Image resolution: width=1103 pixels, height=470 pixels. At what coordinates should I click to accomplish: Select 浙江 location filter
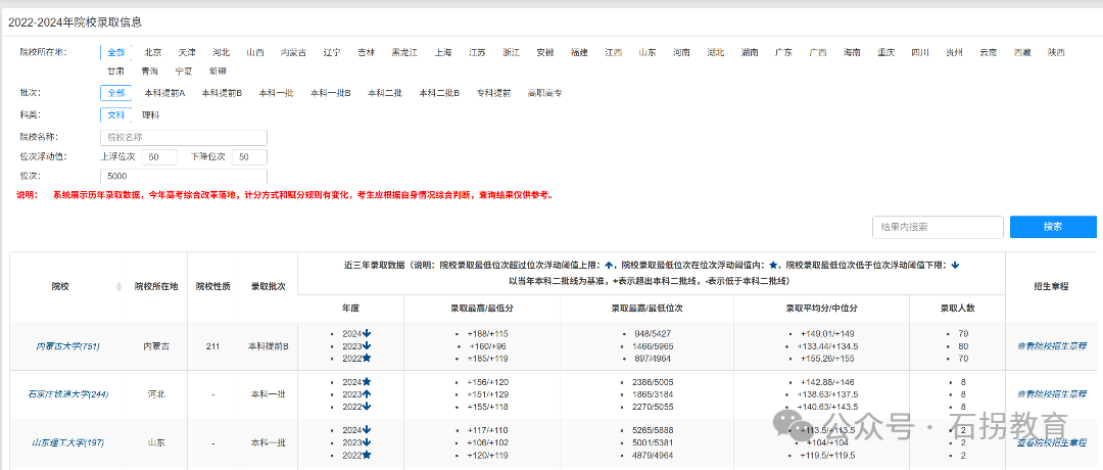[511, 53]
